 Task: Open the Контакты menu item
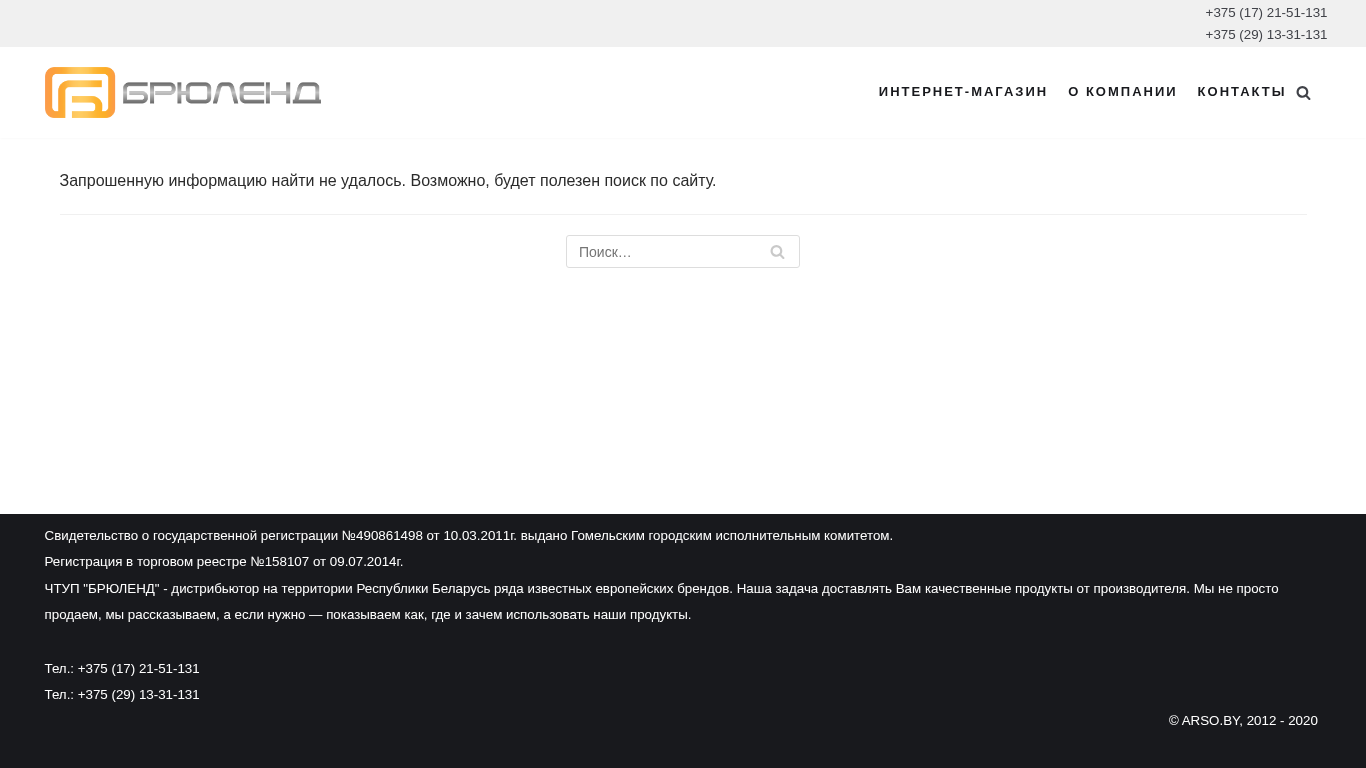point(1241,92)
